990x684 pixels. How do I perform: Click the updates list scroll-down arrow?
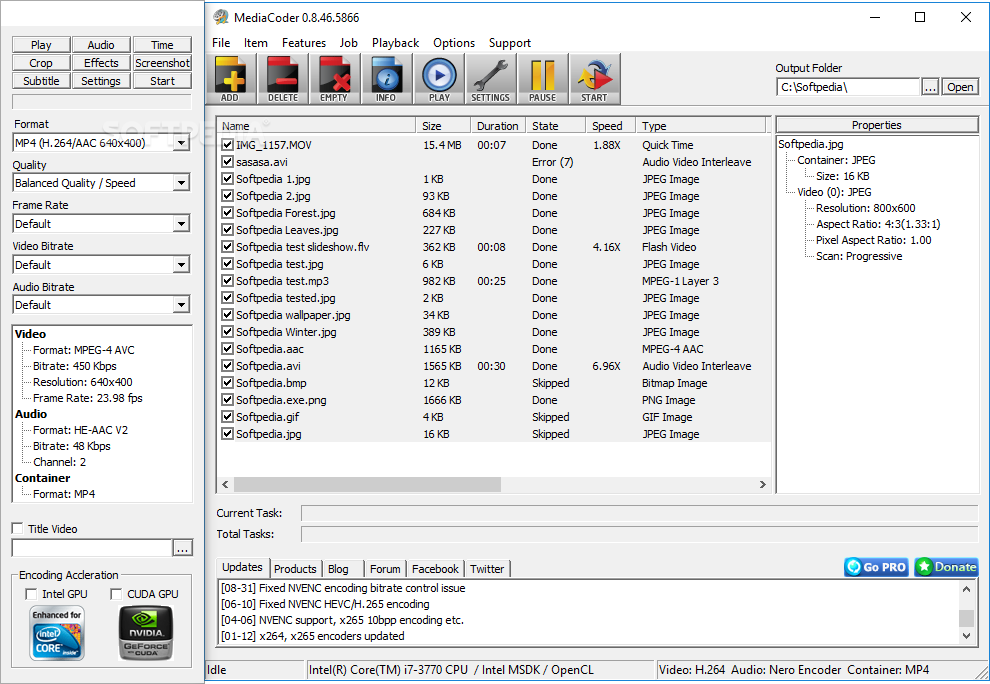(x=966, y=636)
